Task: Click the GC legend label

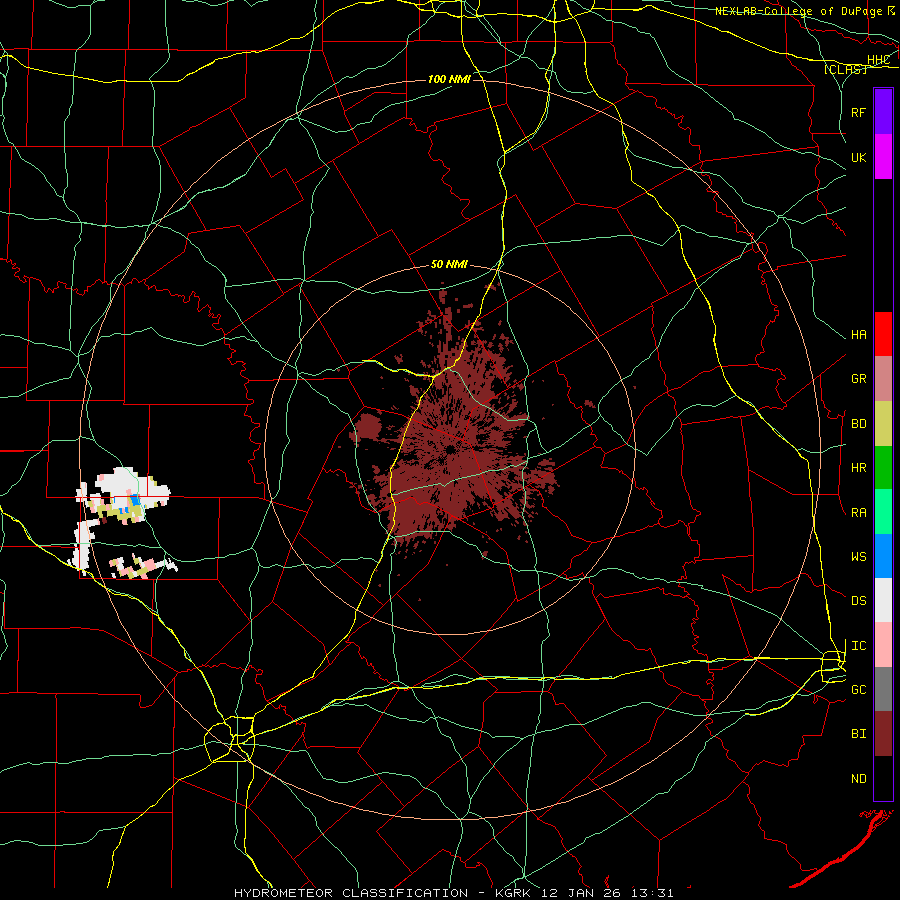Action: point(858,689)
